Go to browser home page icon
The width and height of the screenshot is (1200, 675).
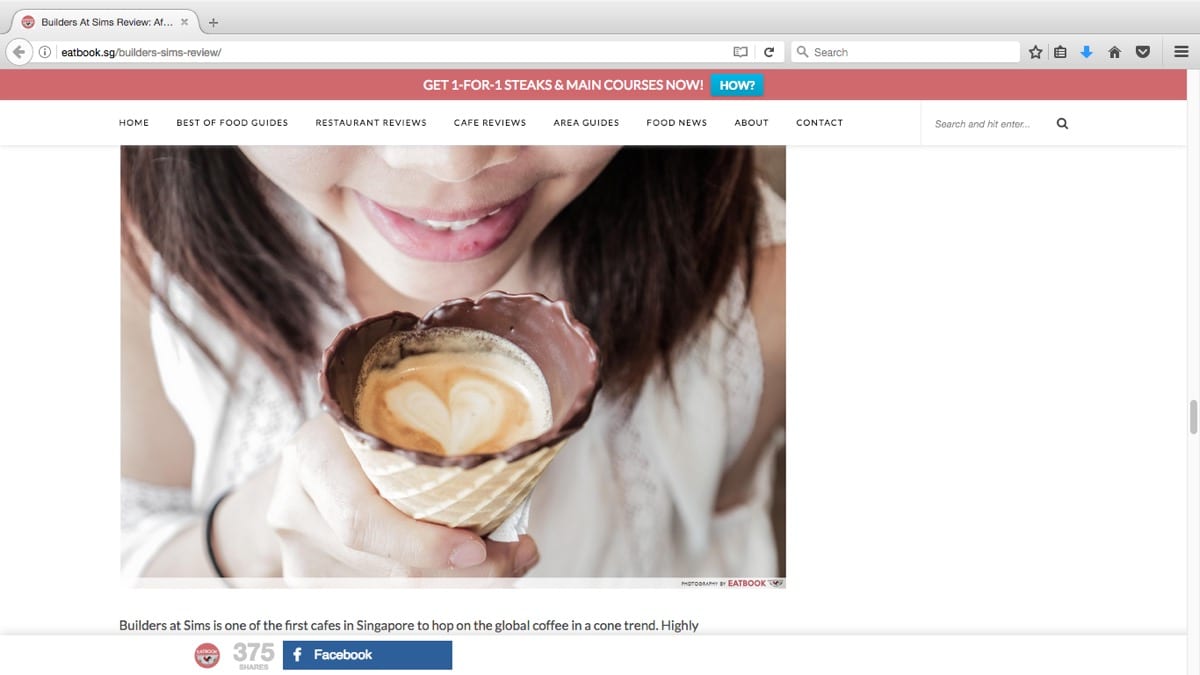click(x=1114, y=52)
